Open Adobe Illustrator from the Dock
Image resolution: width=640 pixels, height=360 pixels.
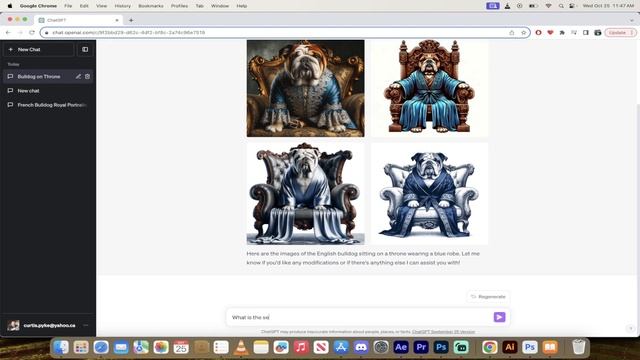[x=510, y=347]
